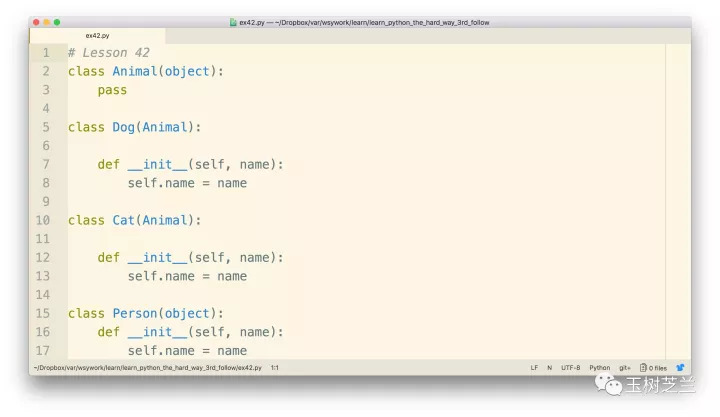Viewport: 720px width, 417px height.
Task: Select gutter line number 6
Action: pos(46,146)
